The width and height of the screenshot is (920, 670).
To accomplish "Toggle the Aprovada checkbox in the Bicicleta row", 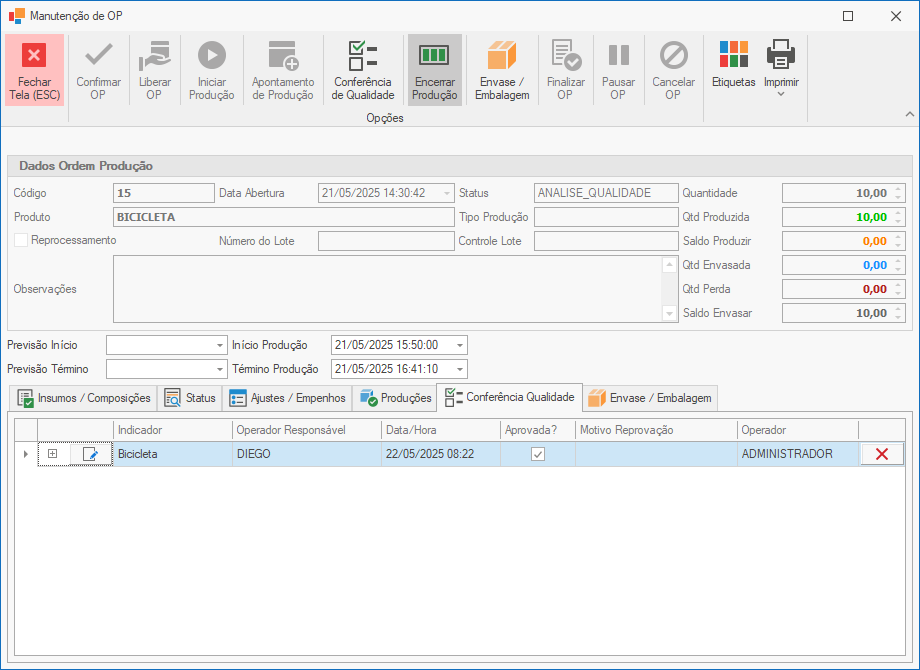I will pyautogui.click(x=538, y=454).
